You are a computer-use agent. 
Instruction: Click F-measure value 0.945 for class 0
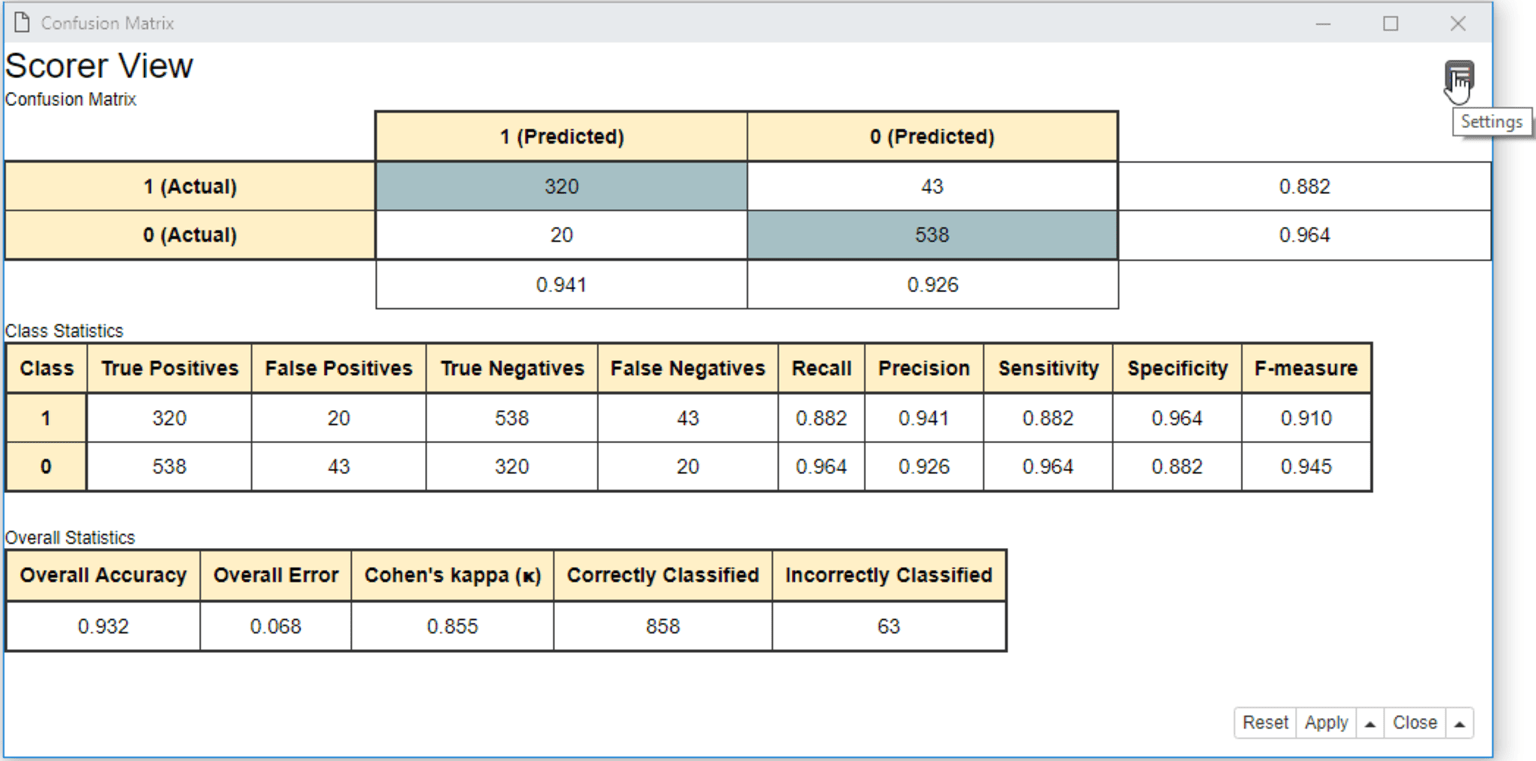[1306, 466]
